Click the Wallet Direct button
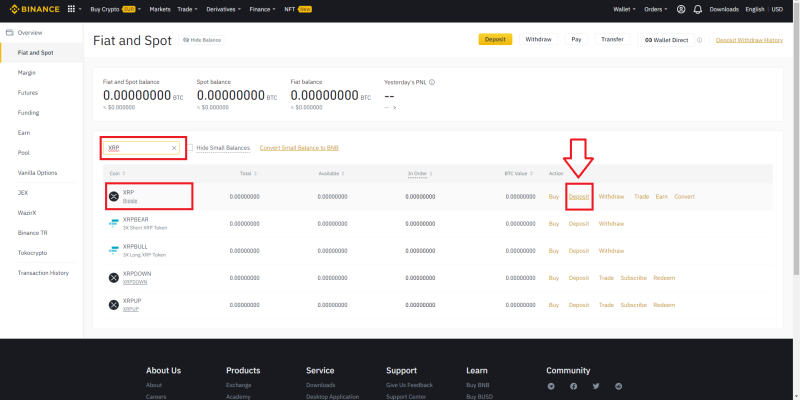 point(666,40)
